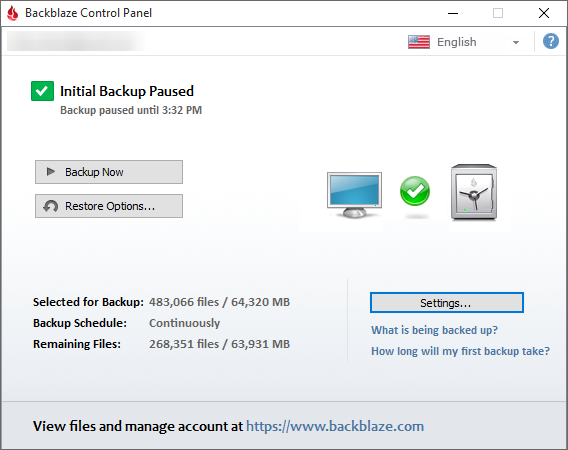Expand the English language dropdown arrow
Viewport: 568px width, 450px height.
pyautogui.click(x=516, y=42)
